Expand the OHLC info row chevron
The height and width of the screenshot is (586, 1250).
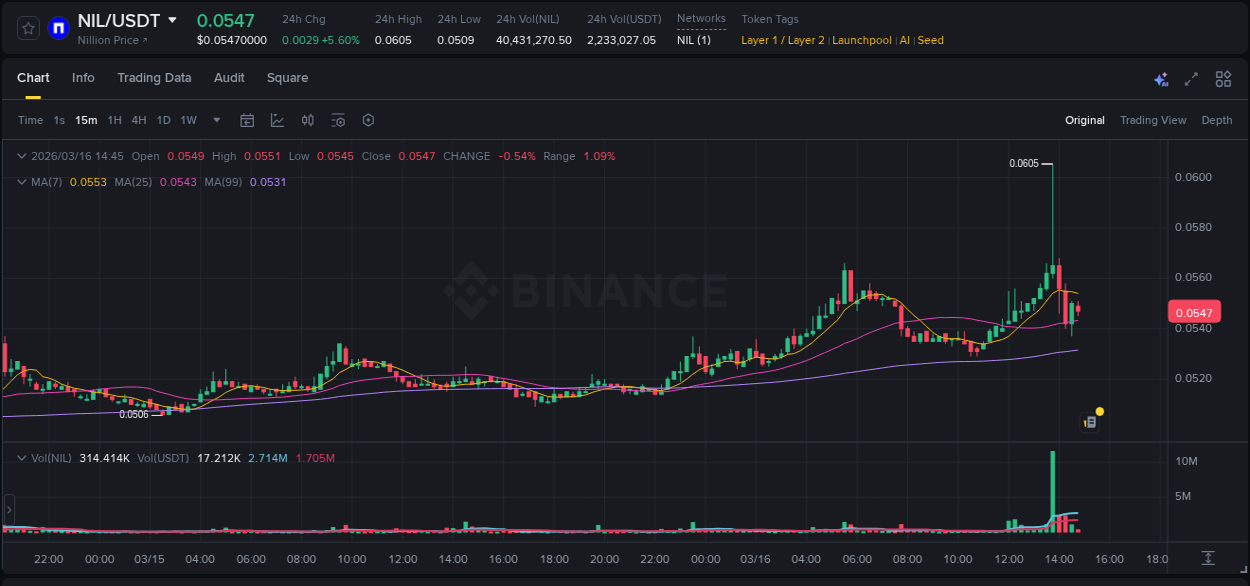pos(20,156)
